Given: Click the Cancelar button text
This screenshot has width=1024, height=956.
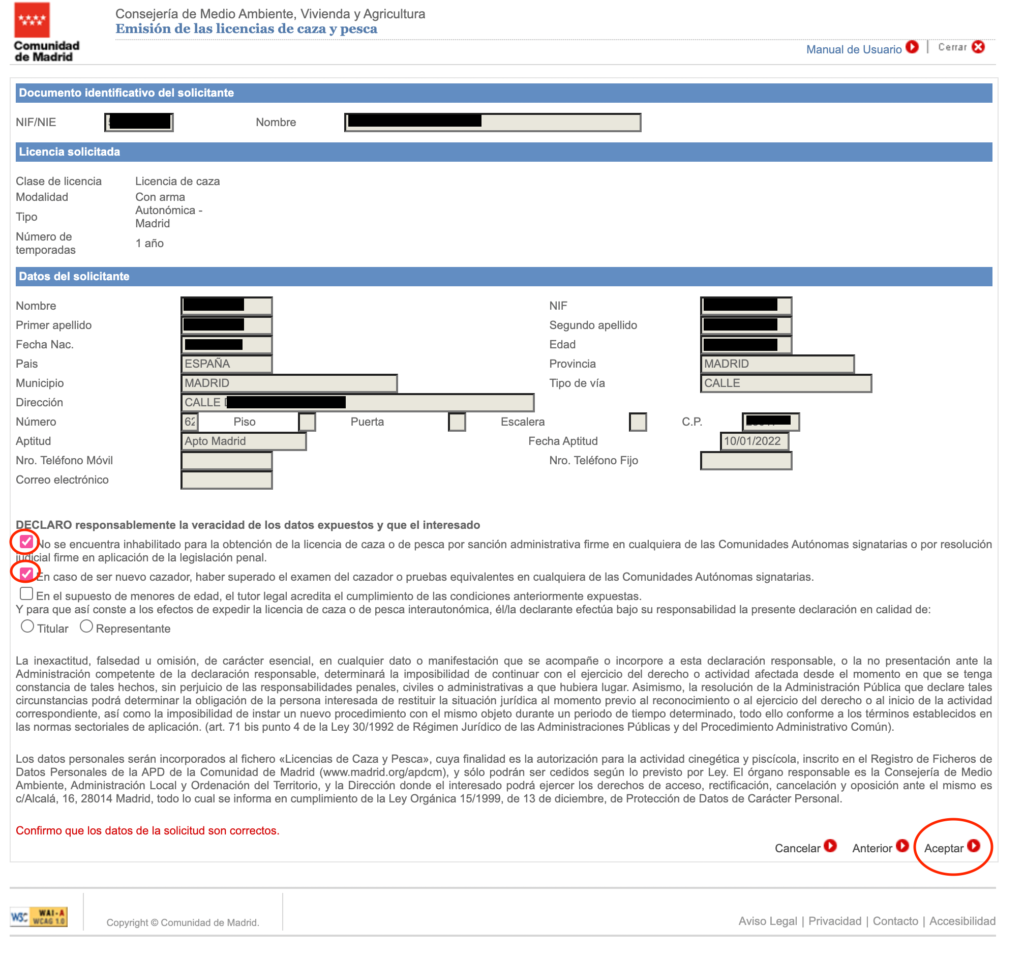Looking at the screenshot, I should [x=797, y=848].
